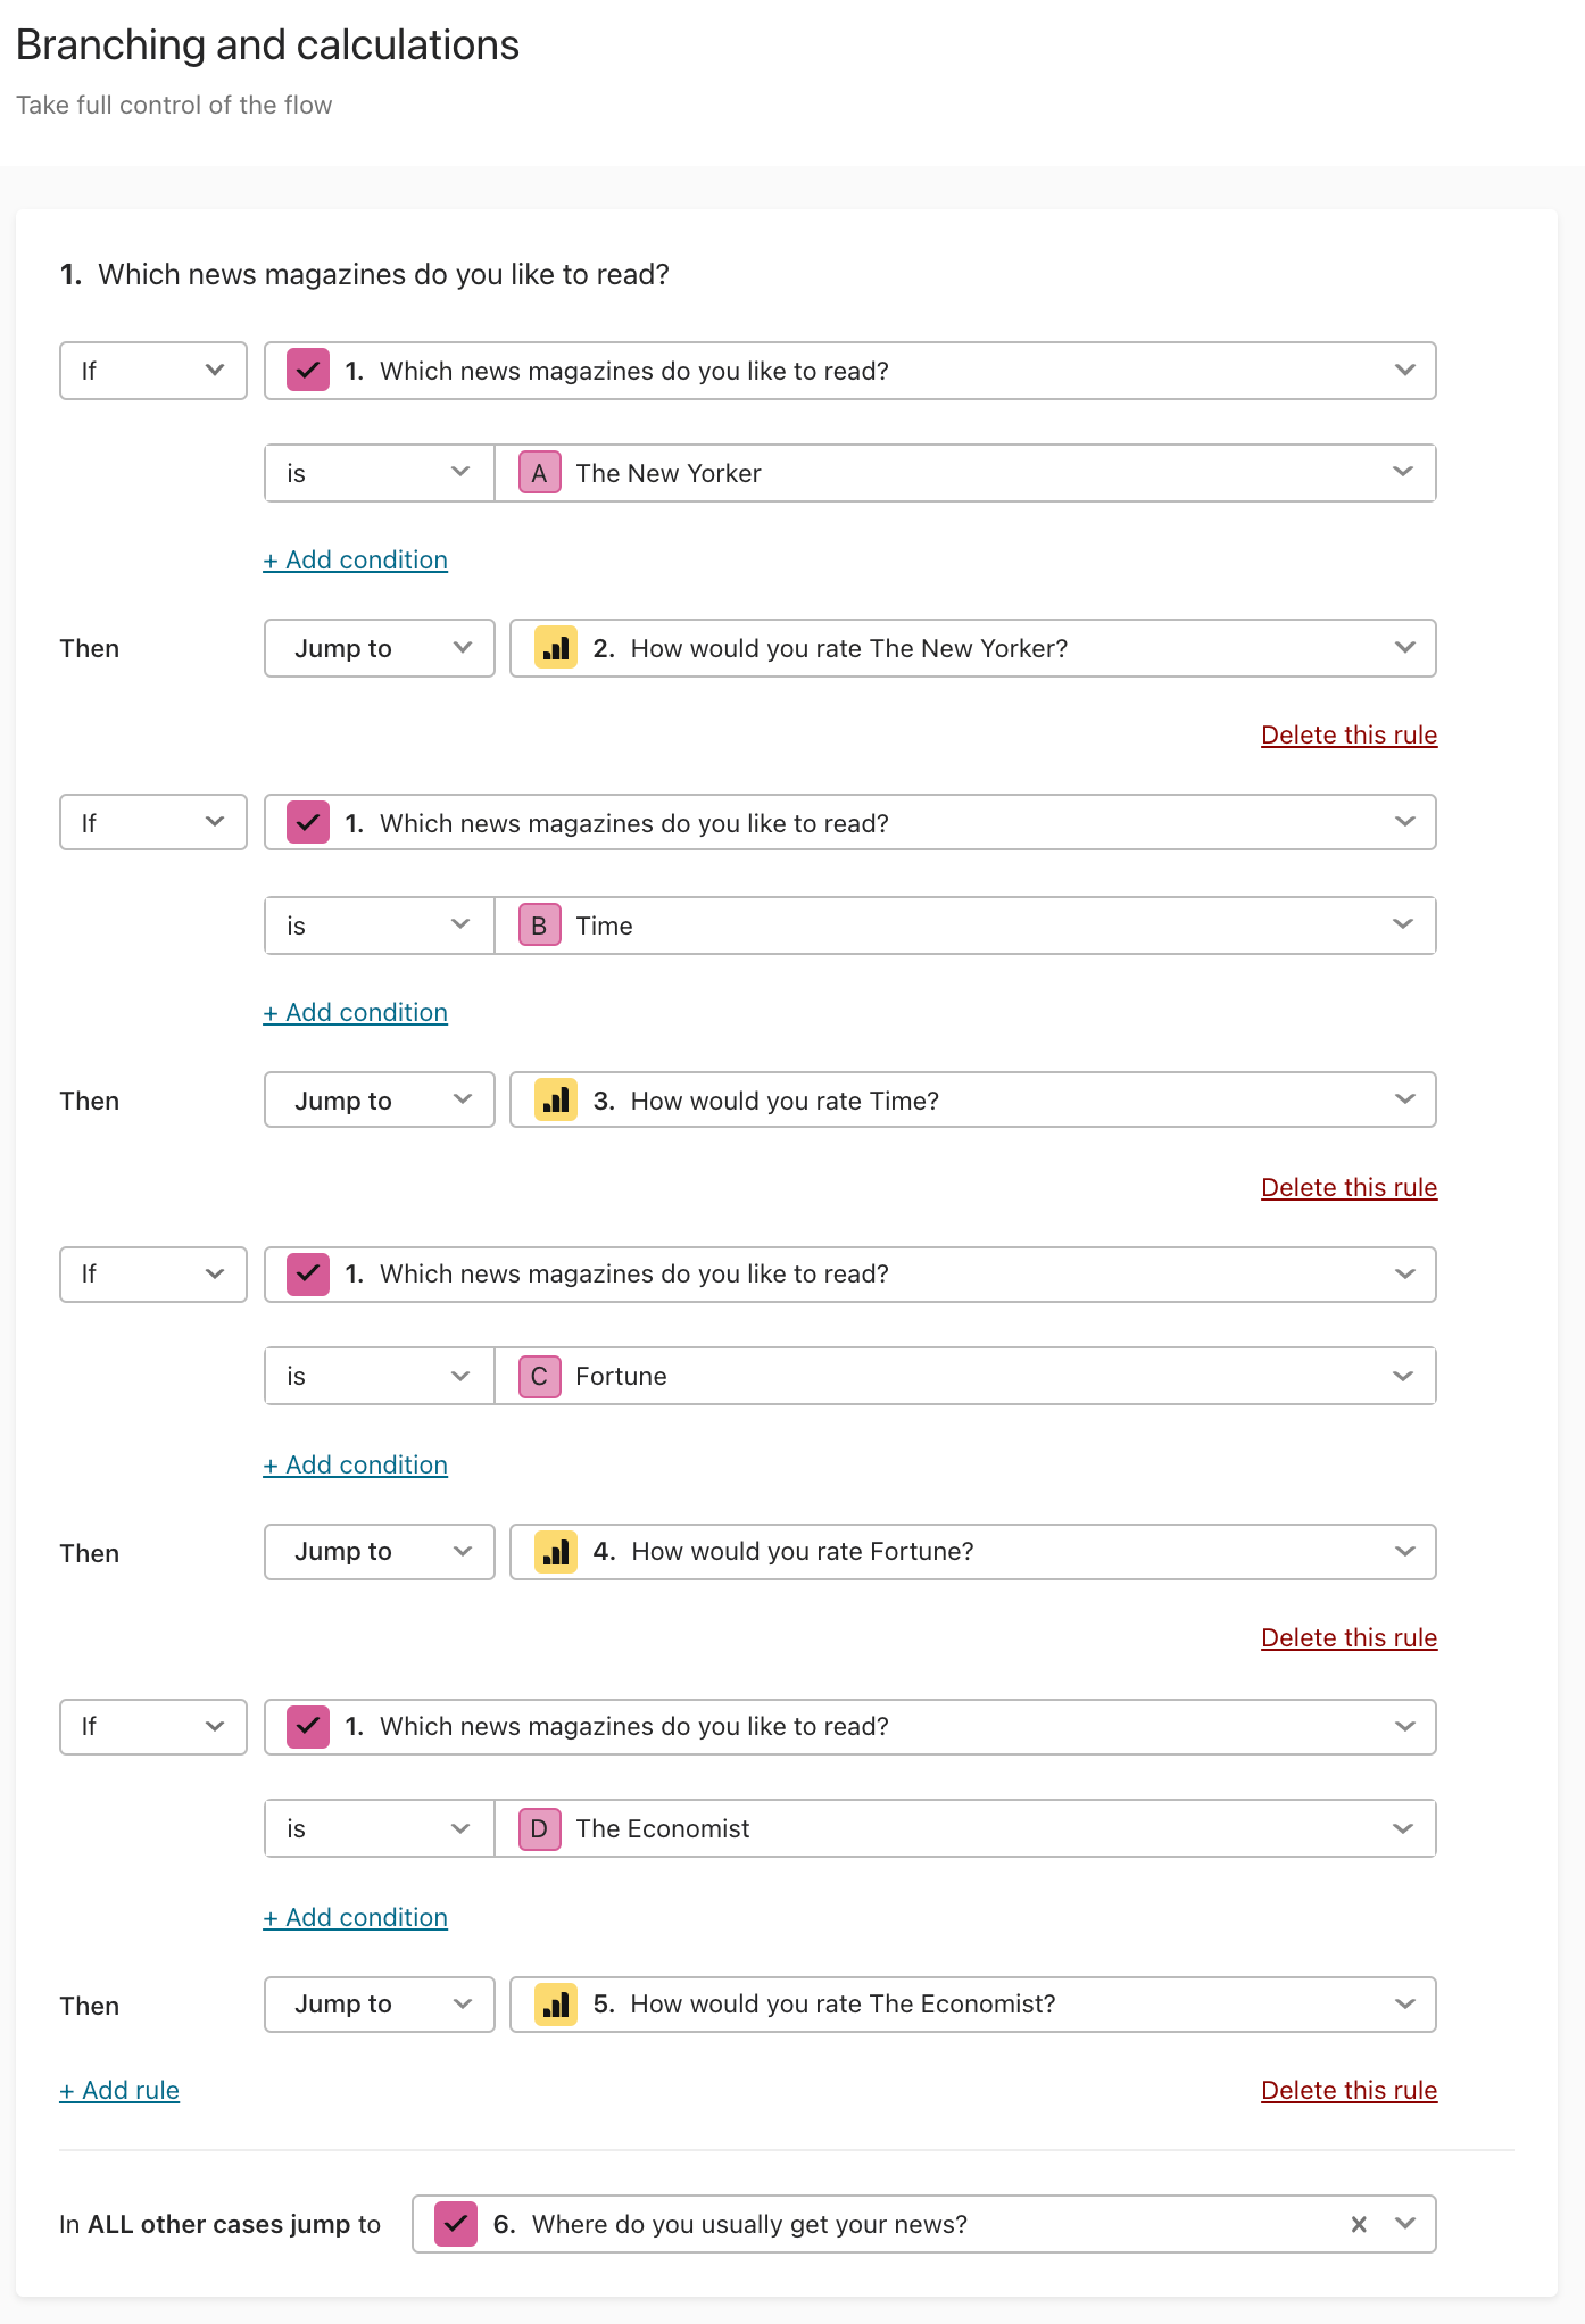This screenshot has width=1585, height=2324.
Task: Open the fourth rule's question selector dropdown
Action: (850, 1726)
